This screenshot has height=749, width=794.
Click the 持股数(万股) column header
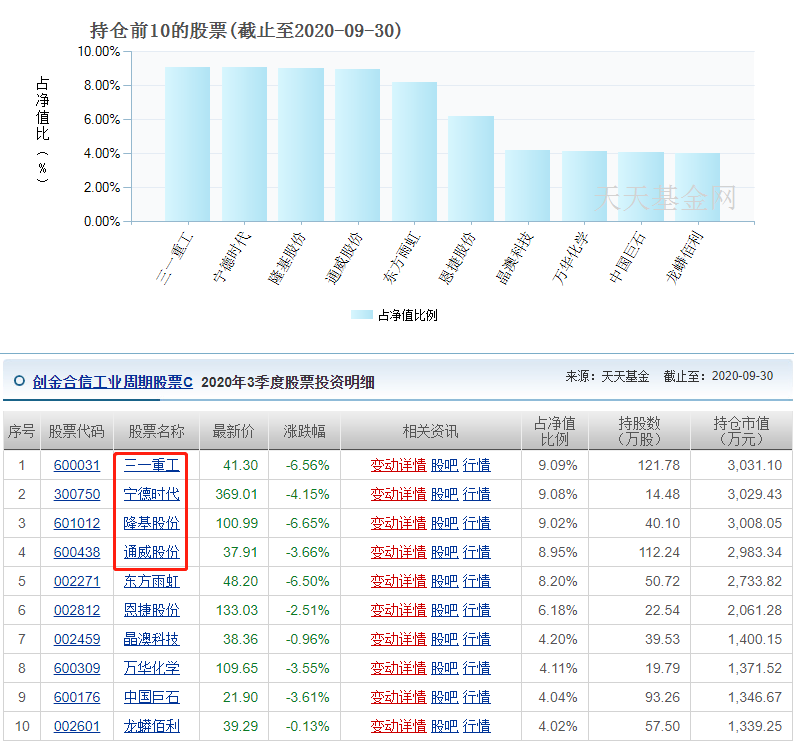(639, 431)
